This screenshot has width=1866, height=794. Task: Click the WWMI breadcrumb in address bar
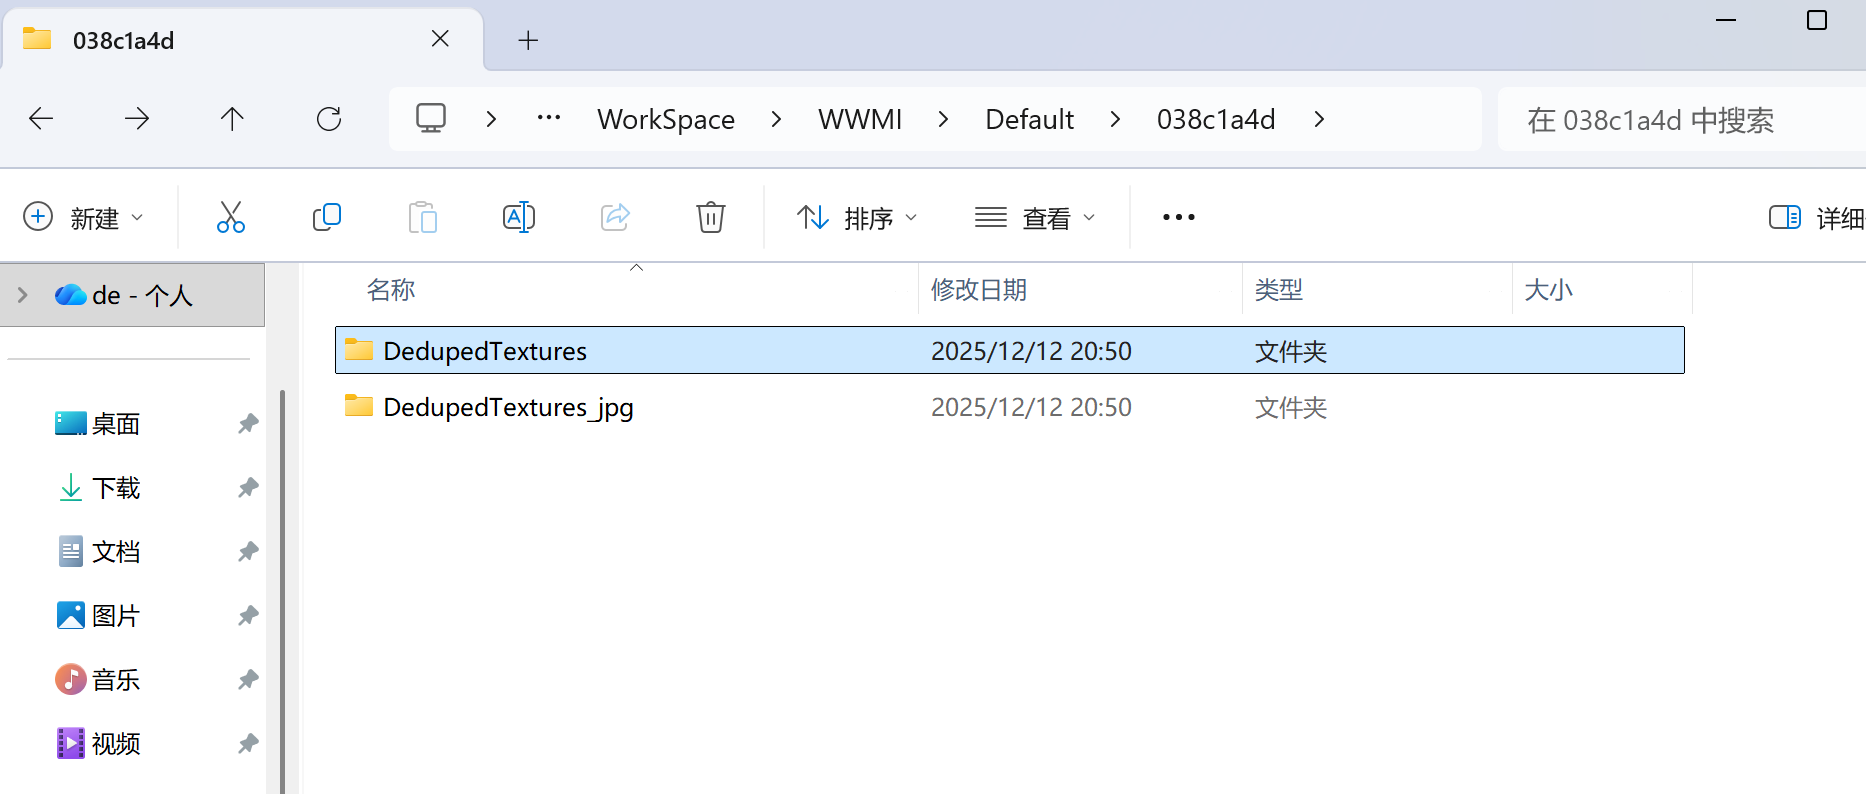859,119
